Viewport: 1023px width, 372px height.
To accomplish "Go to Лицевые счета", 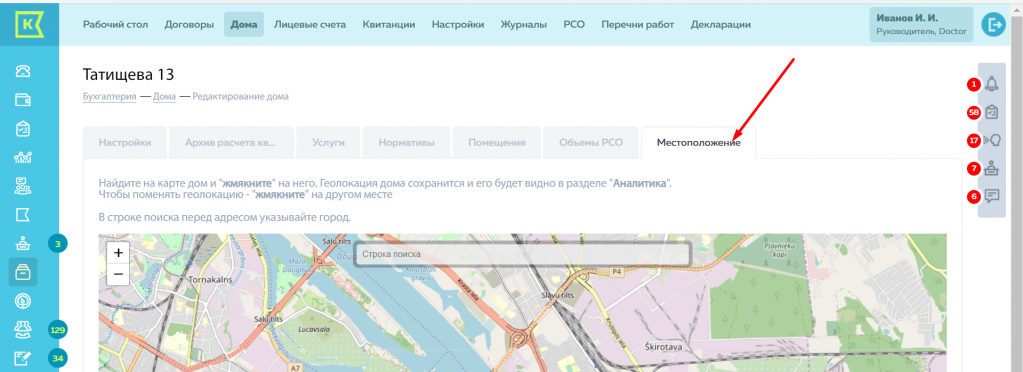I will point(310,25).
